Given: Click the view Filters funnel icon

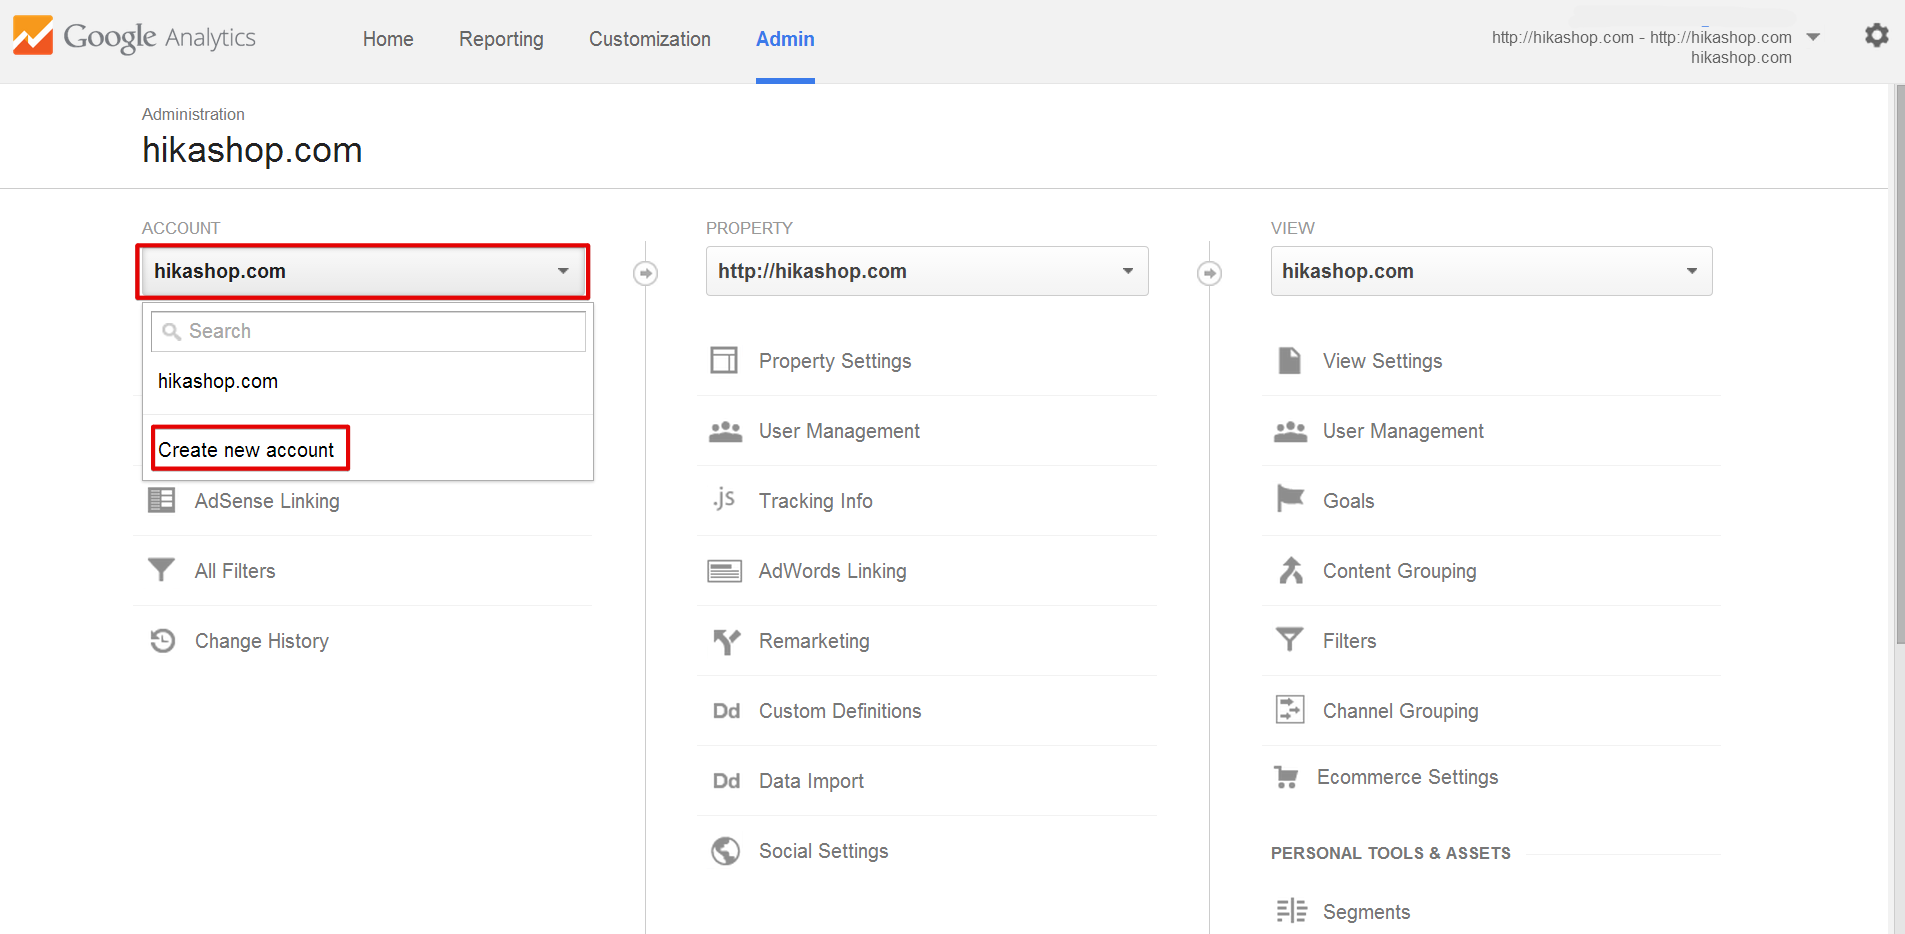Looking at the screenshot, I should pyautogui.click(x=1290, y=639).
